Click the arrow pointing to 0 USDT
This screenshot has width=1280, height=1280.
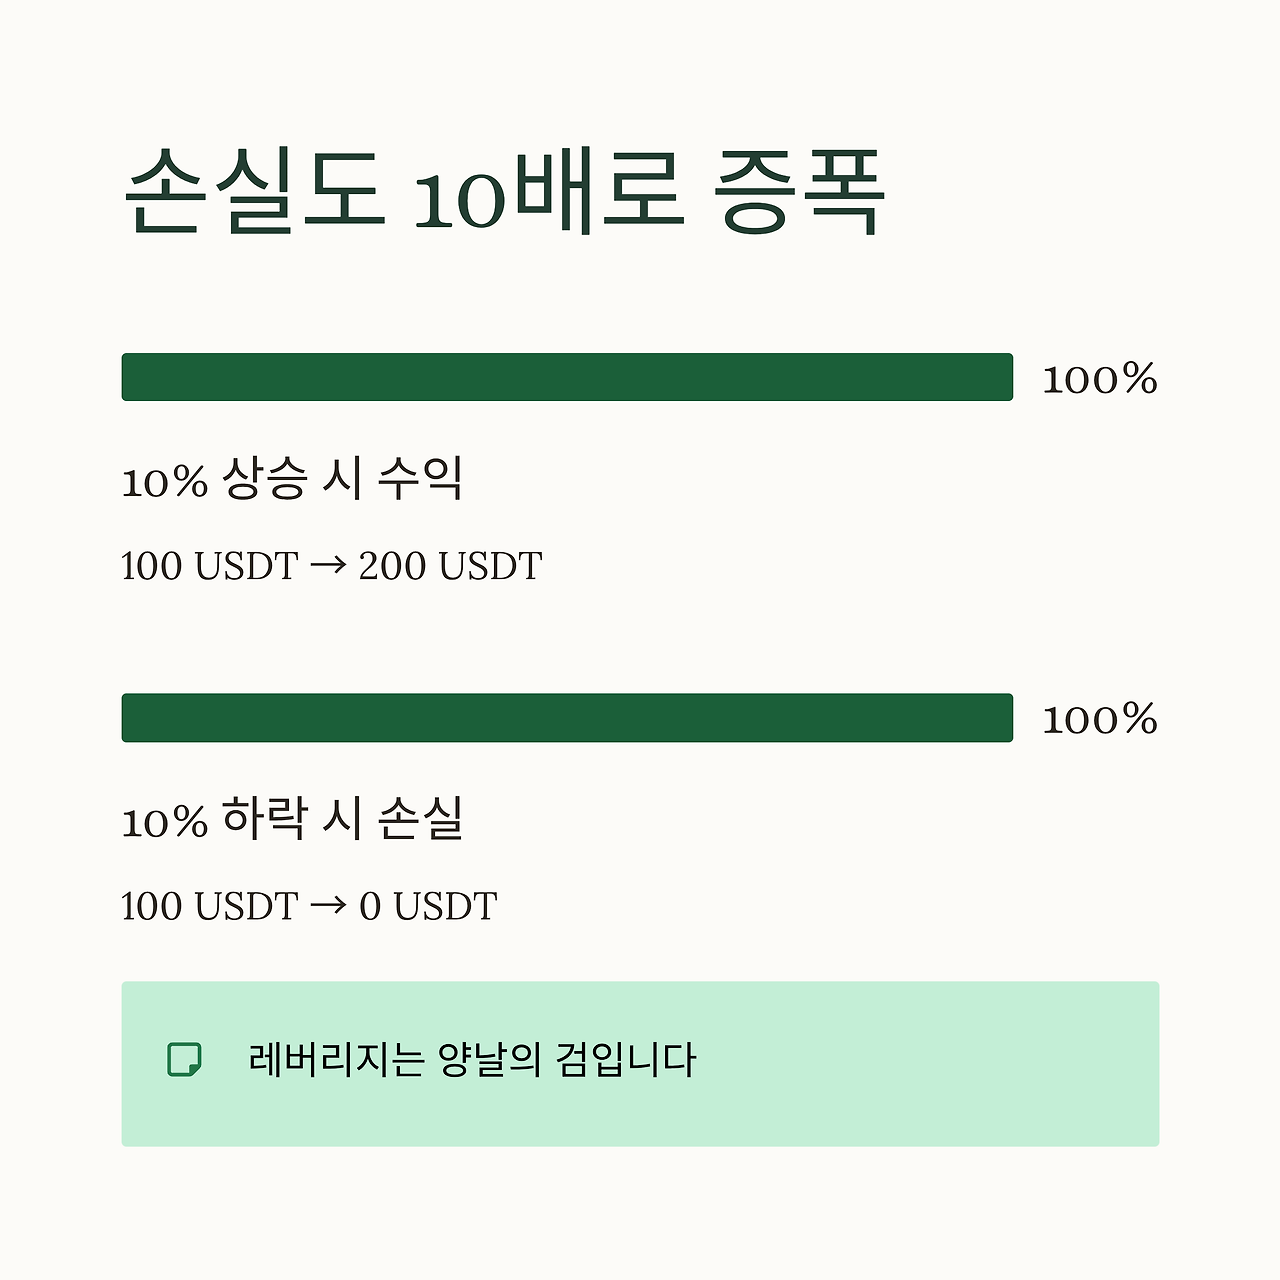tap(328, 906)
